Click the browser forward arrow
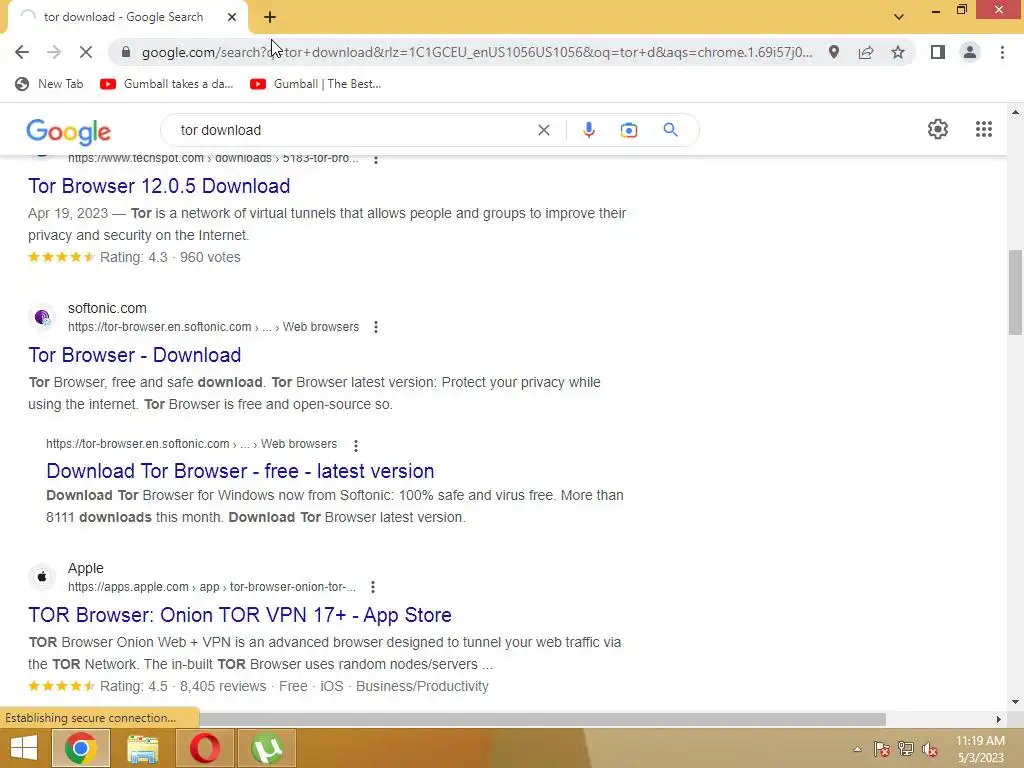1024x768 pixels. [54, 52]
